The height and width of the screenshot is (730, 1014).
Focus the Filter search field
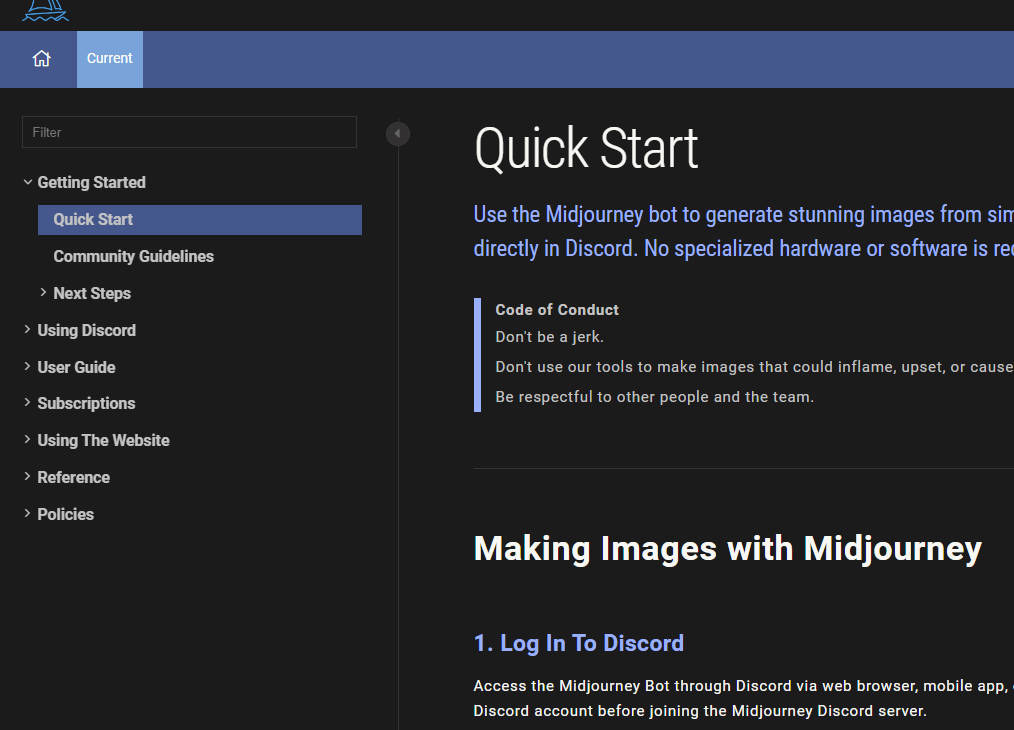pyautogui.click(x=189, y=132)
